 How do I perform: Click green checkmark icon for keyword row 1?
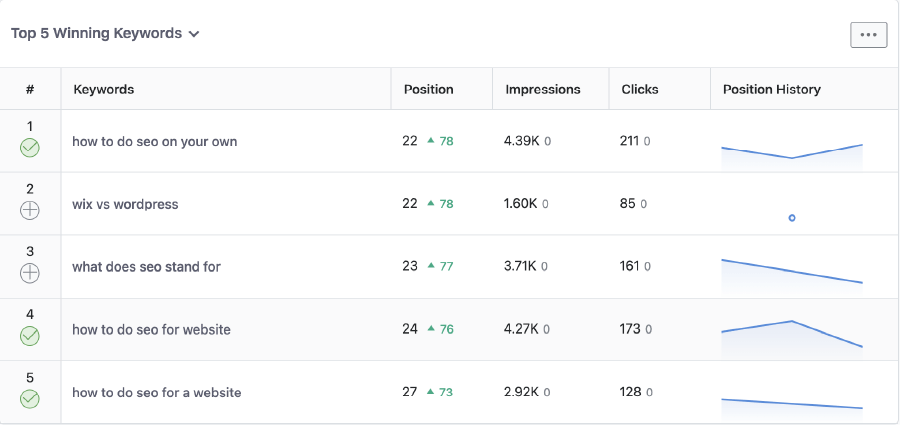(30, 148)
